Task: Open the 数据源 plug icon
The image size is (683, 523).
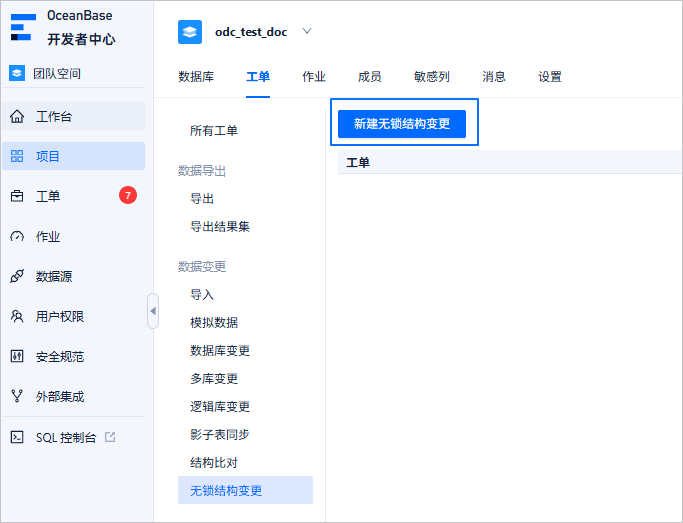Action: click(x=17, y=276)
